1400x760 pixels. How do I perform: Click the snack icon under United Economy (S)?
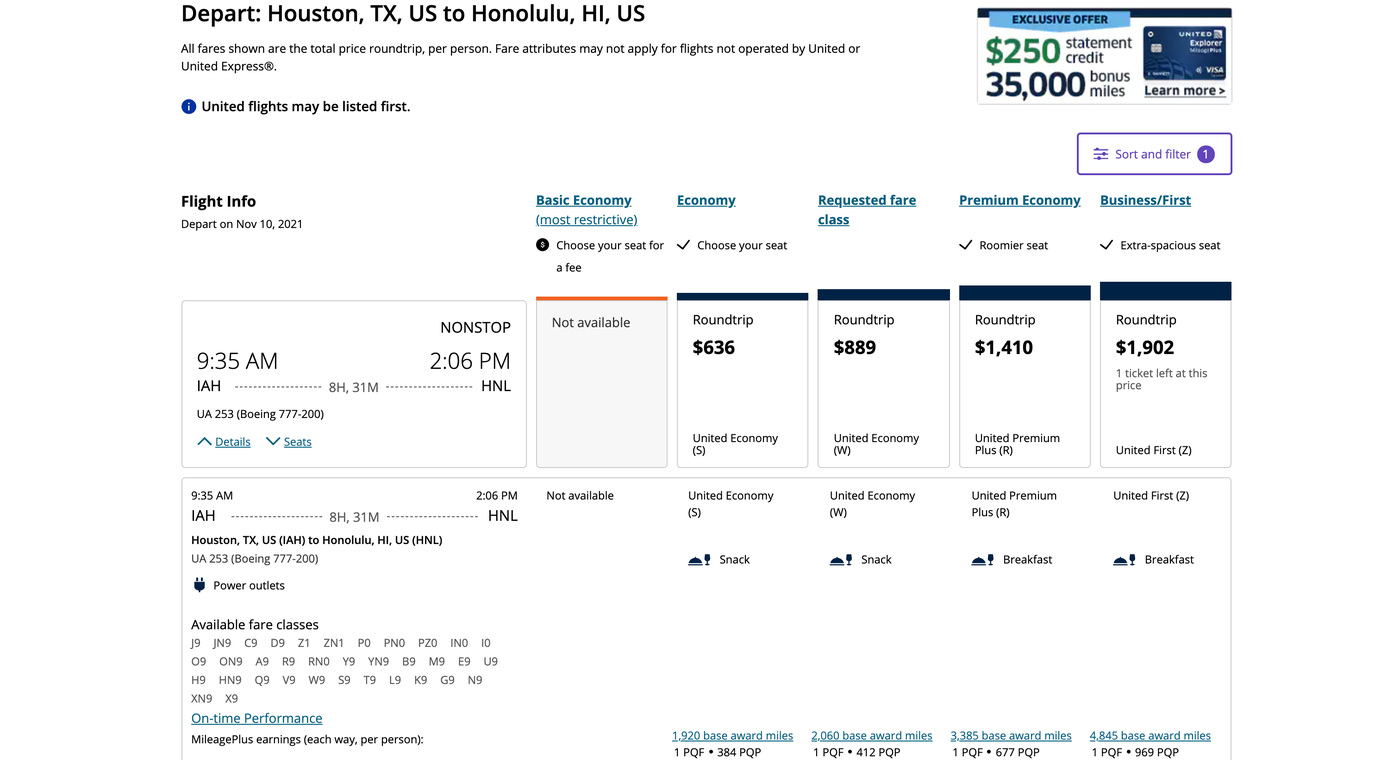698,559
